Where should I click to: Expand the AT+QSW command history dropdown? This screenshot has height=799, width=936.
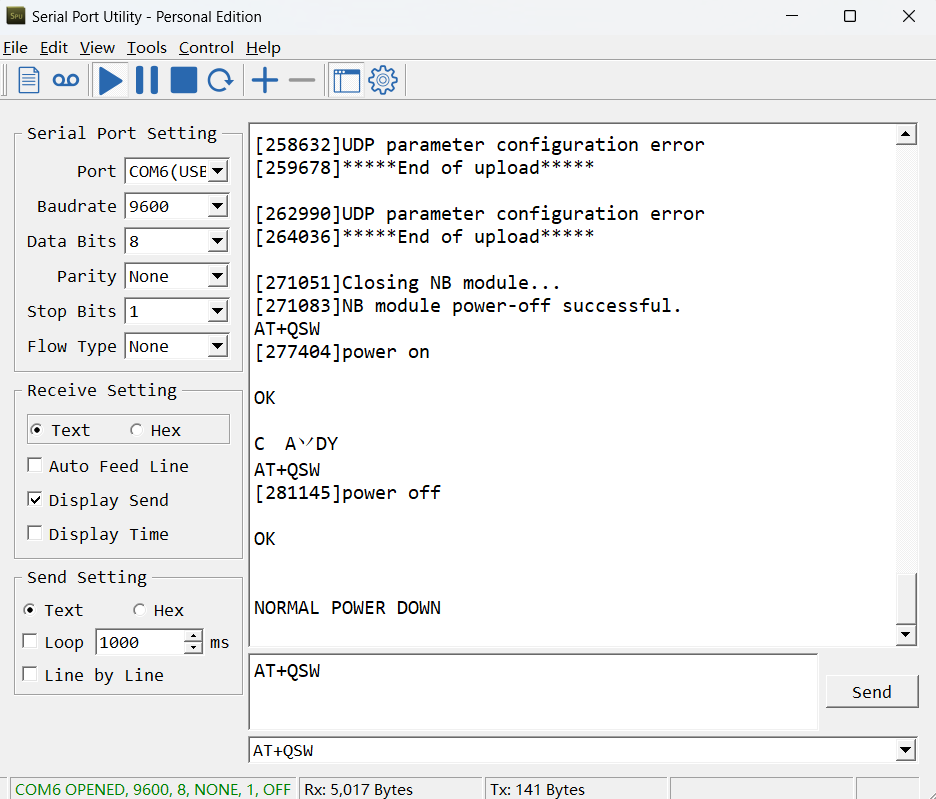906,750
